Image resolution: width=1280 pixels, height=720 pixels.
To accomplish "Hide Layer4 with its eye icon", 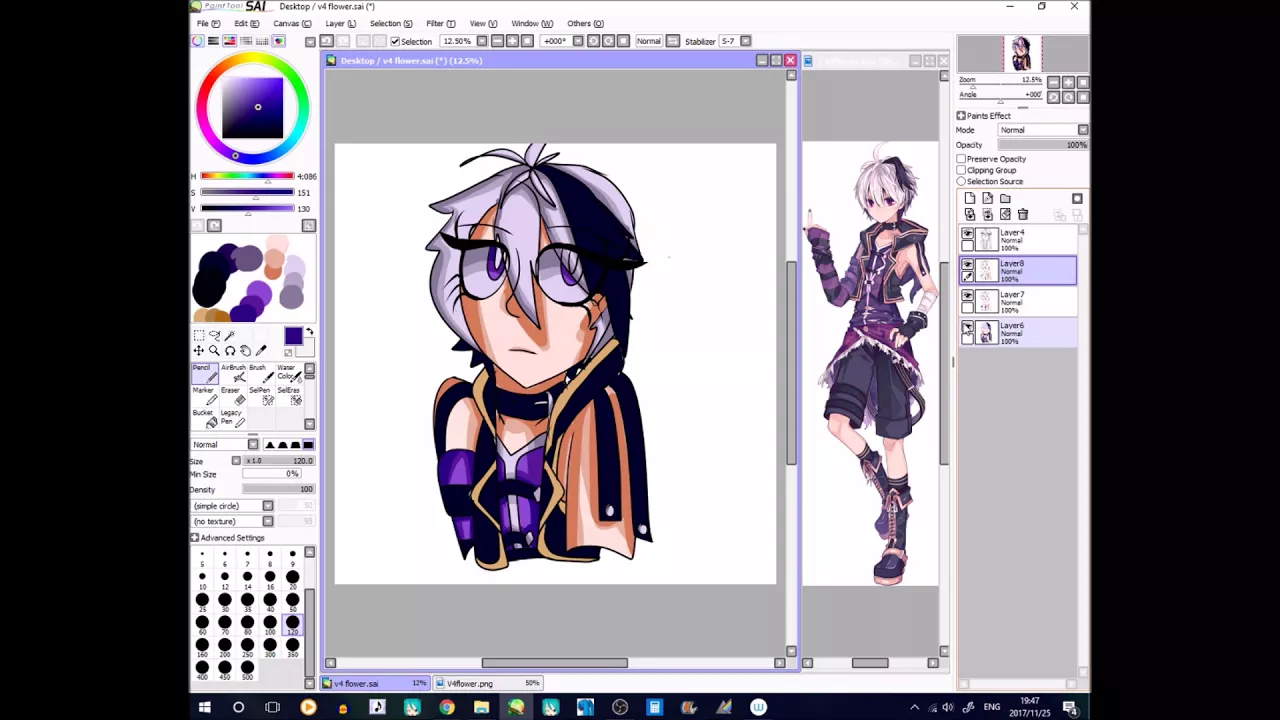I will (x=967, y=233).
